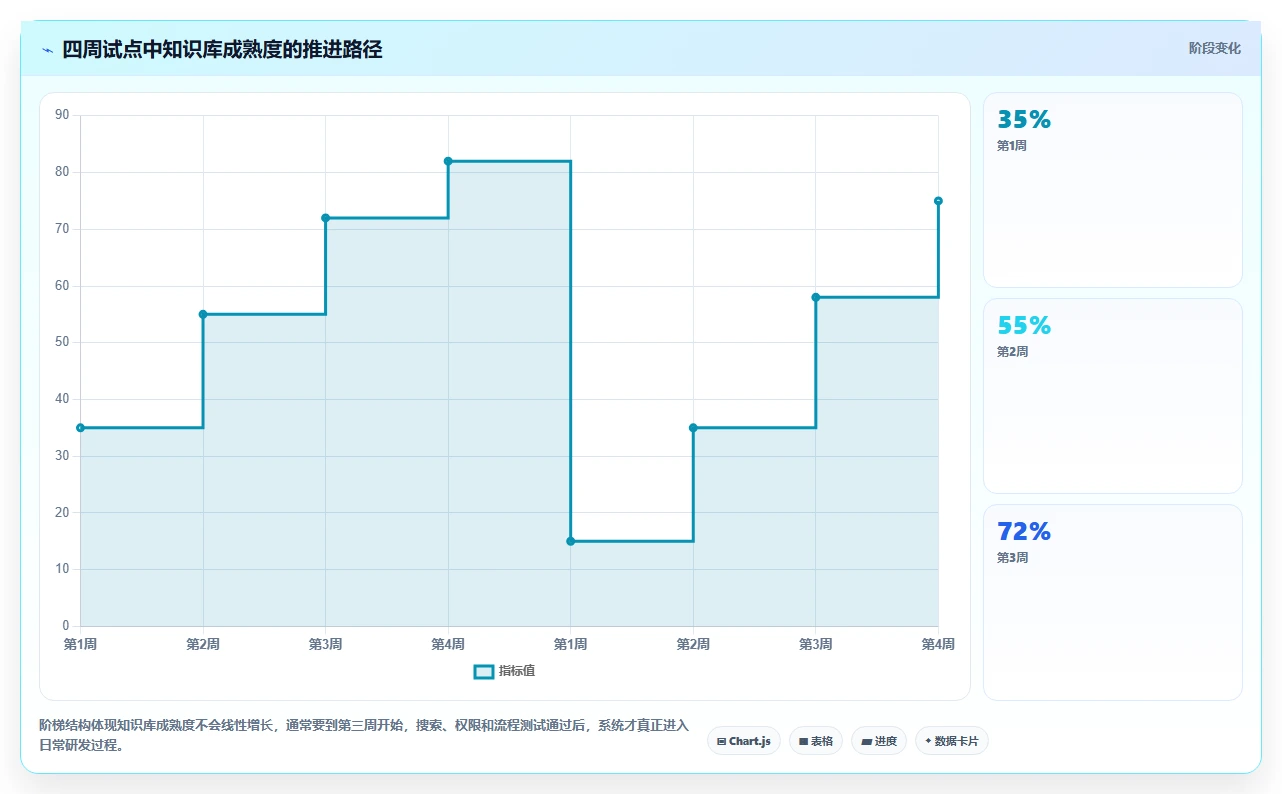Click the 72% value card

[1113, 602]
